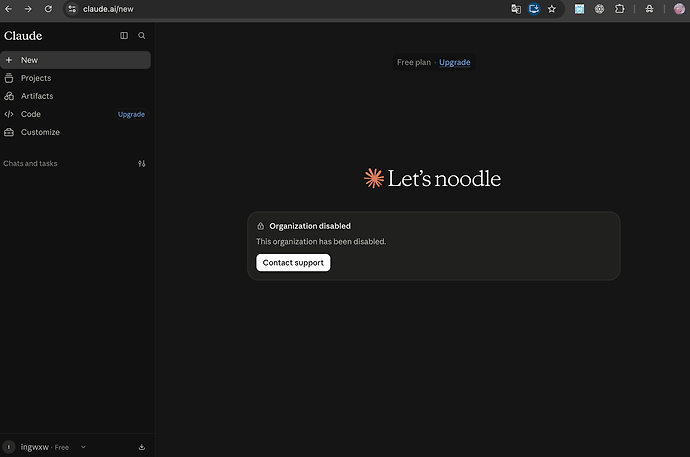690x457 pixels.
Task: Open the translate page icon
Action: [x=516, y=9]
